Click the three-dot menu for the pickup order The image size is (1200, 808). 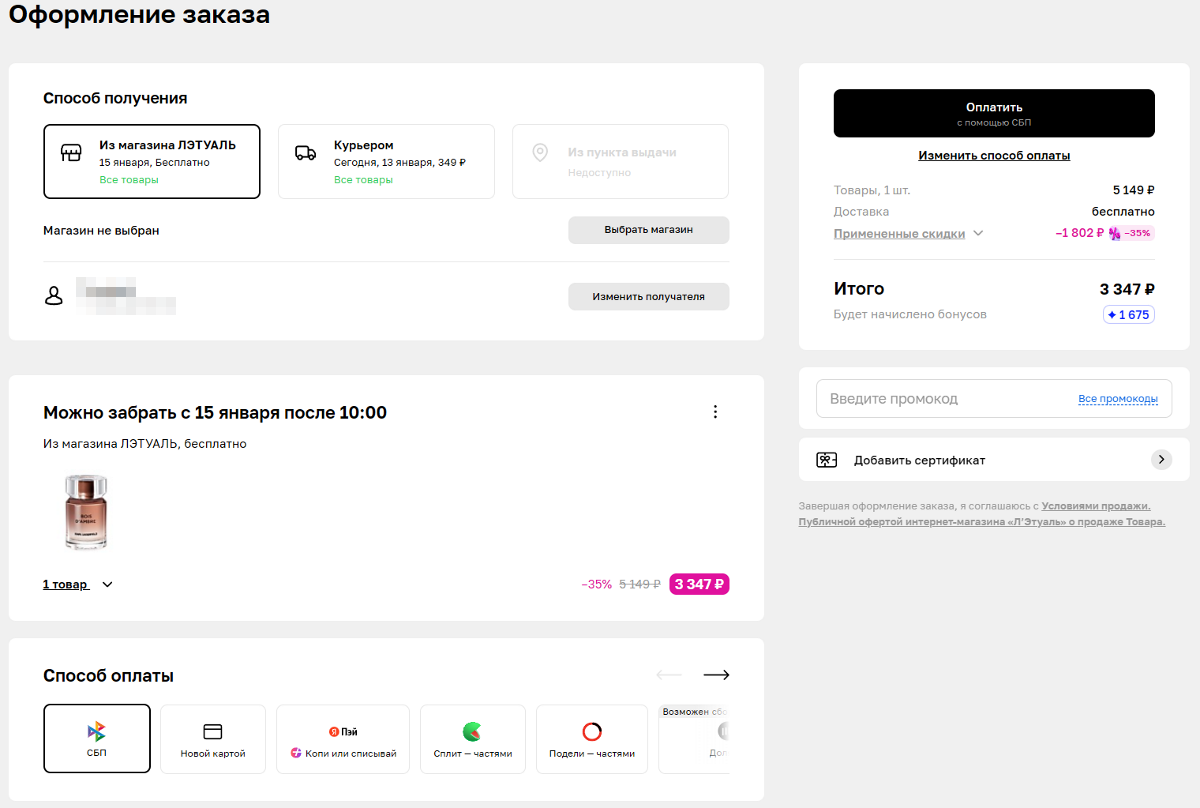[x=714, y=412]
